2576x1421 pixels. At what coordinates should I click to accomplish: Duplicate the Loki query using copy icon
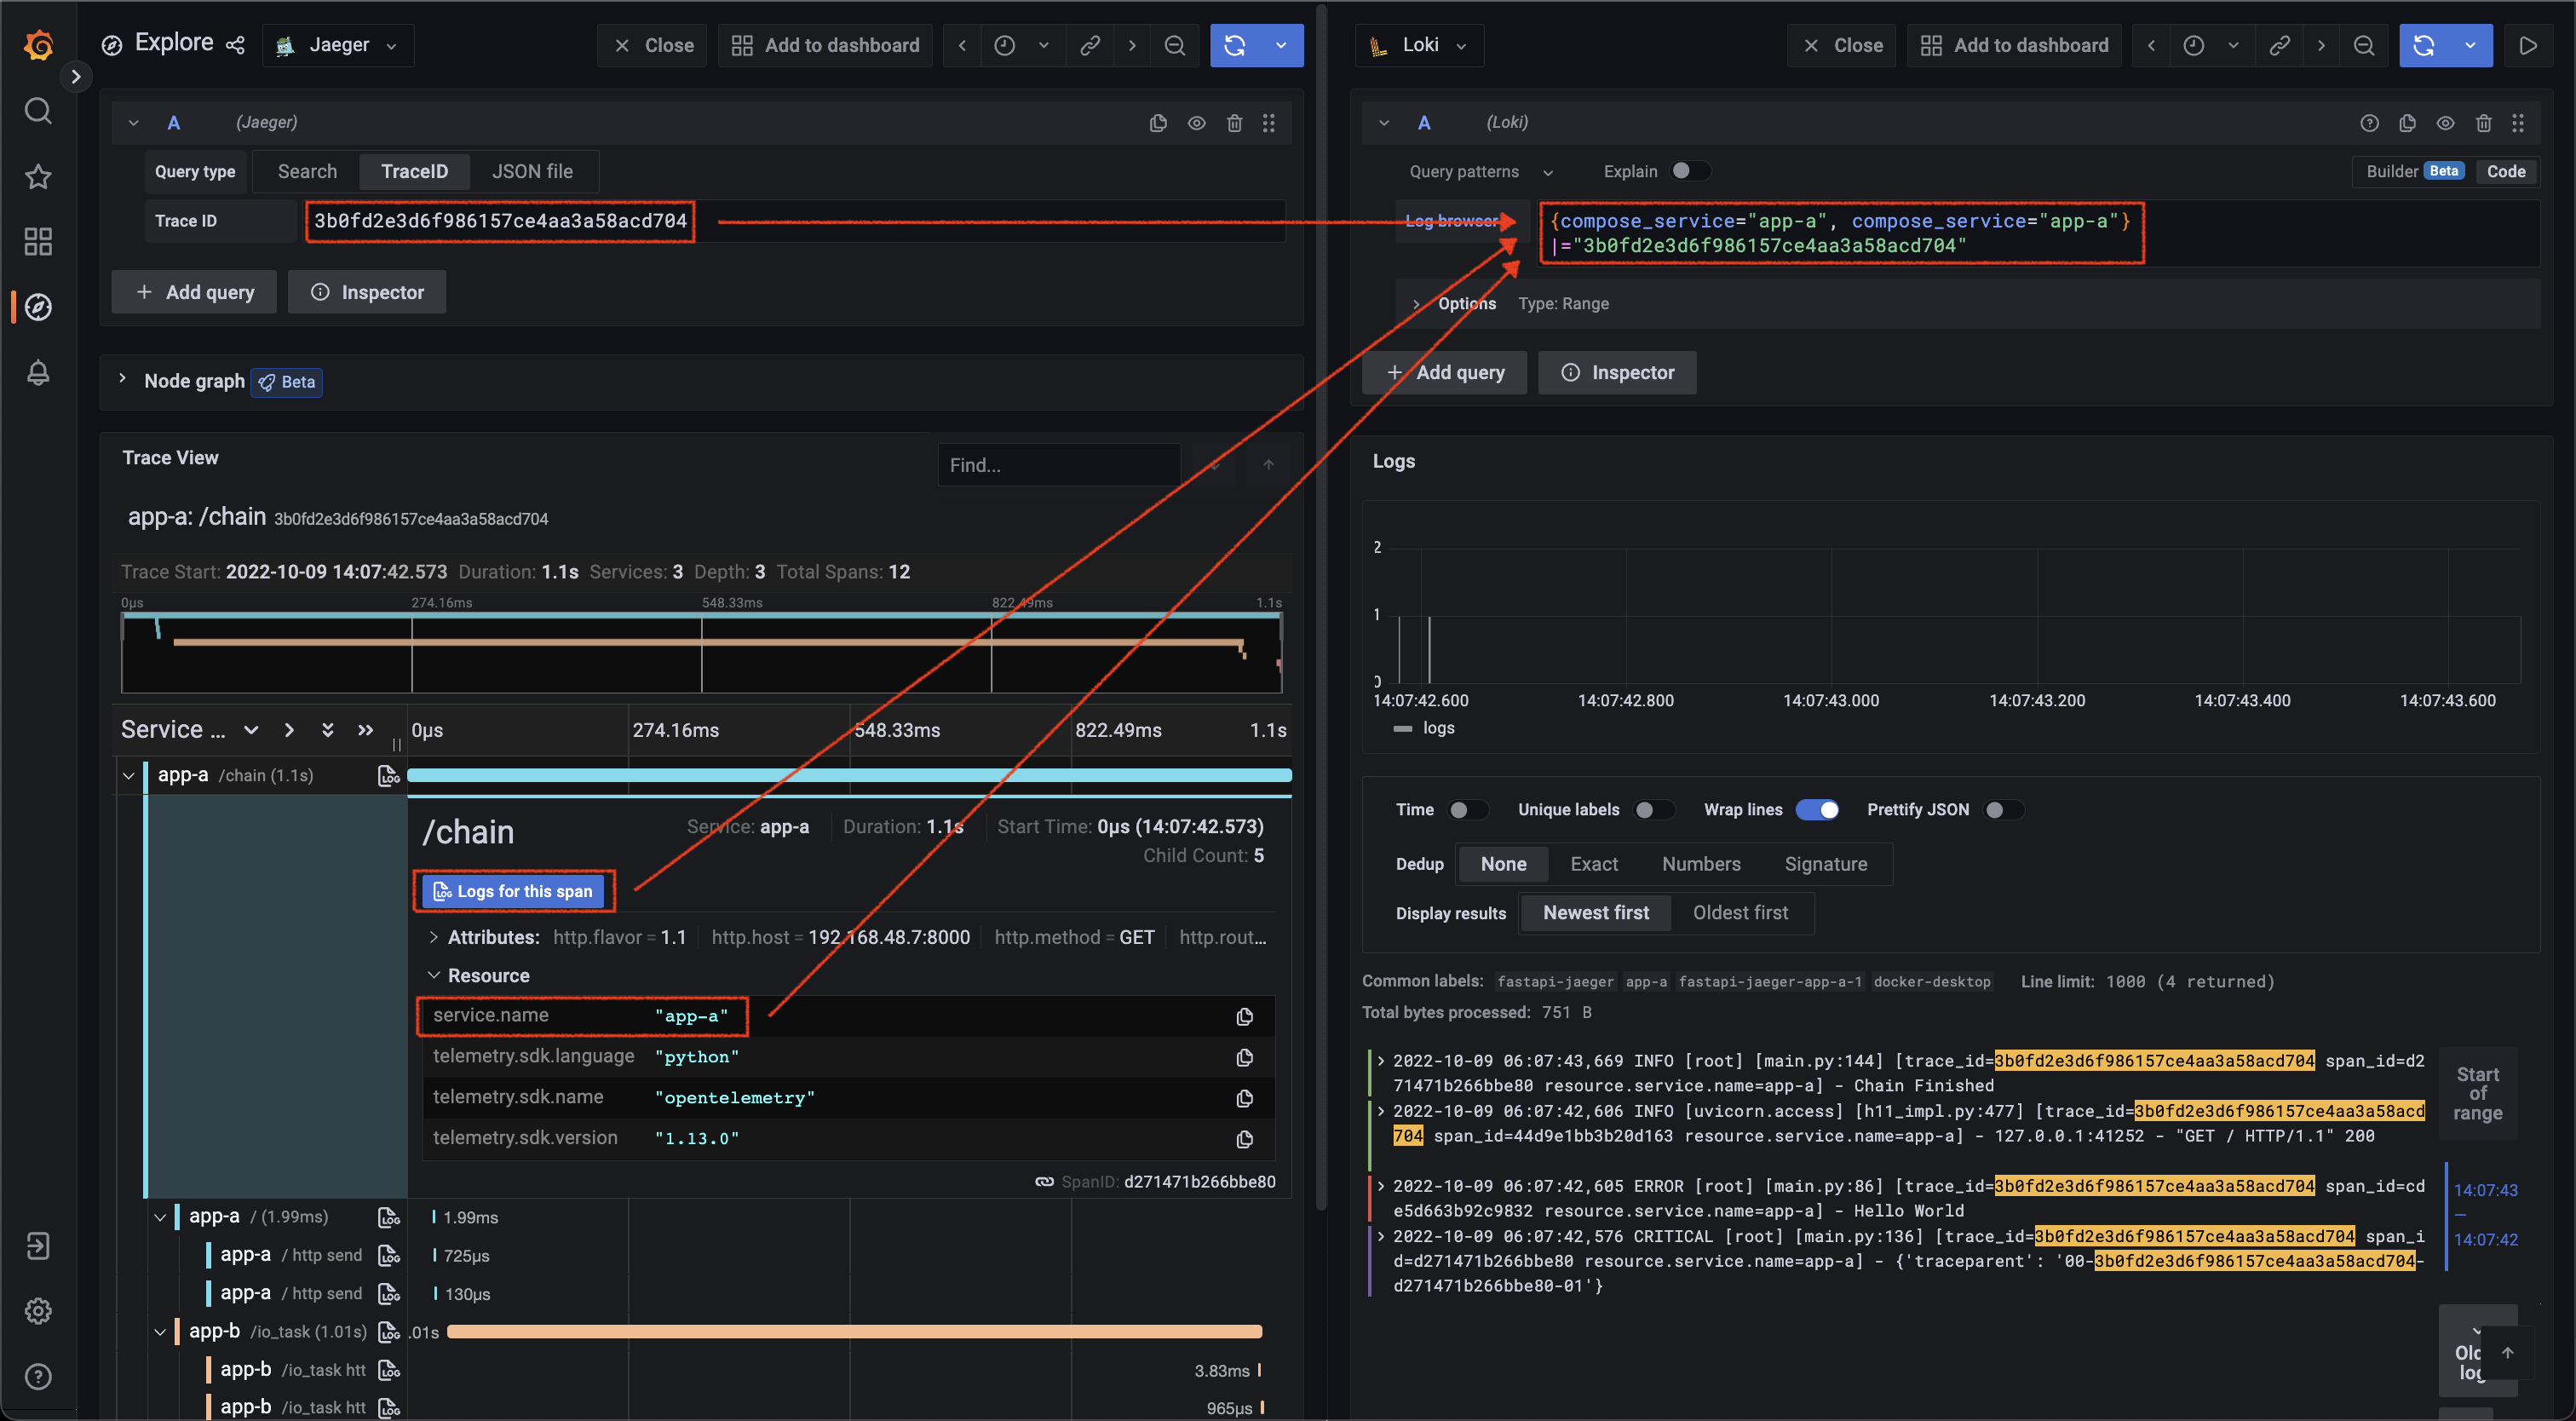(2407, 122)
